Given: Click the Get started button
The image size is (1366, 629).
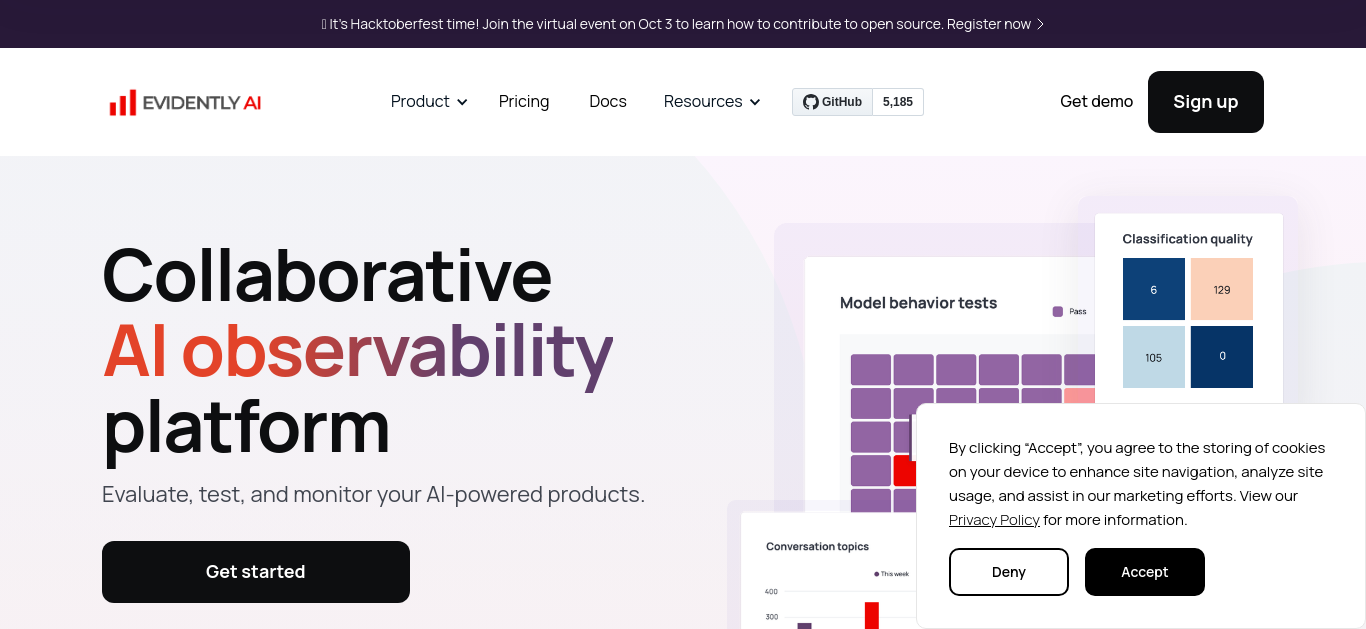Looking at the screenshot, I should [x=256, y=572].
